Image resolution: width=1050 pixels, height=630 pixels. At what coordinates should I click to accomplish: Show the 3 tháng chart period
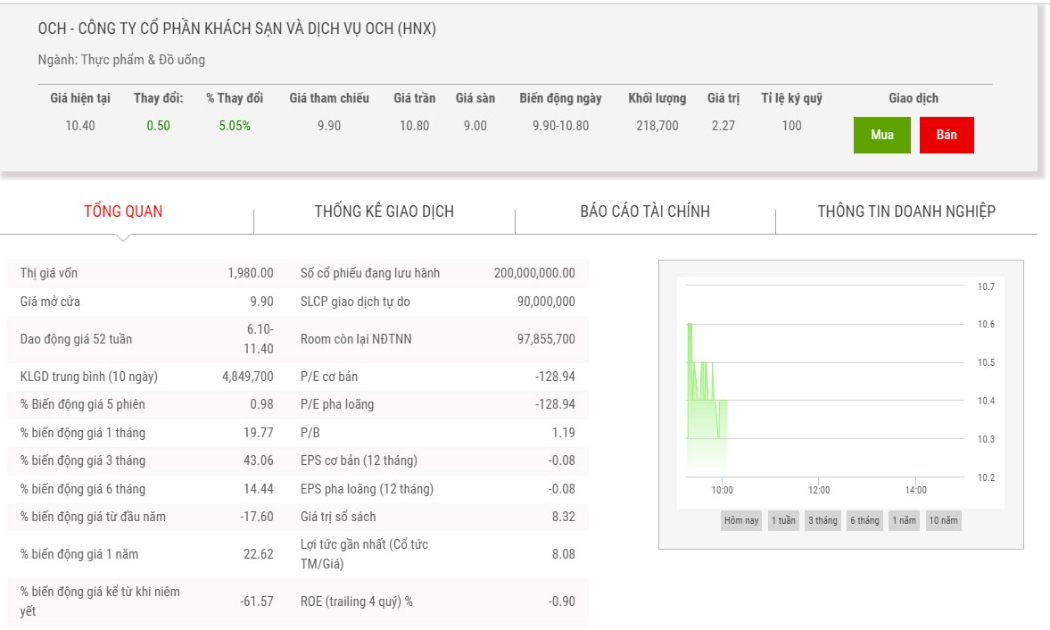tap(822, 521)
